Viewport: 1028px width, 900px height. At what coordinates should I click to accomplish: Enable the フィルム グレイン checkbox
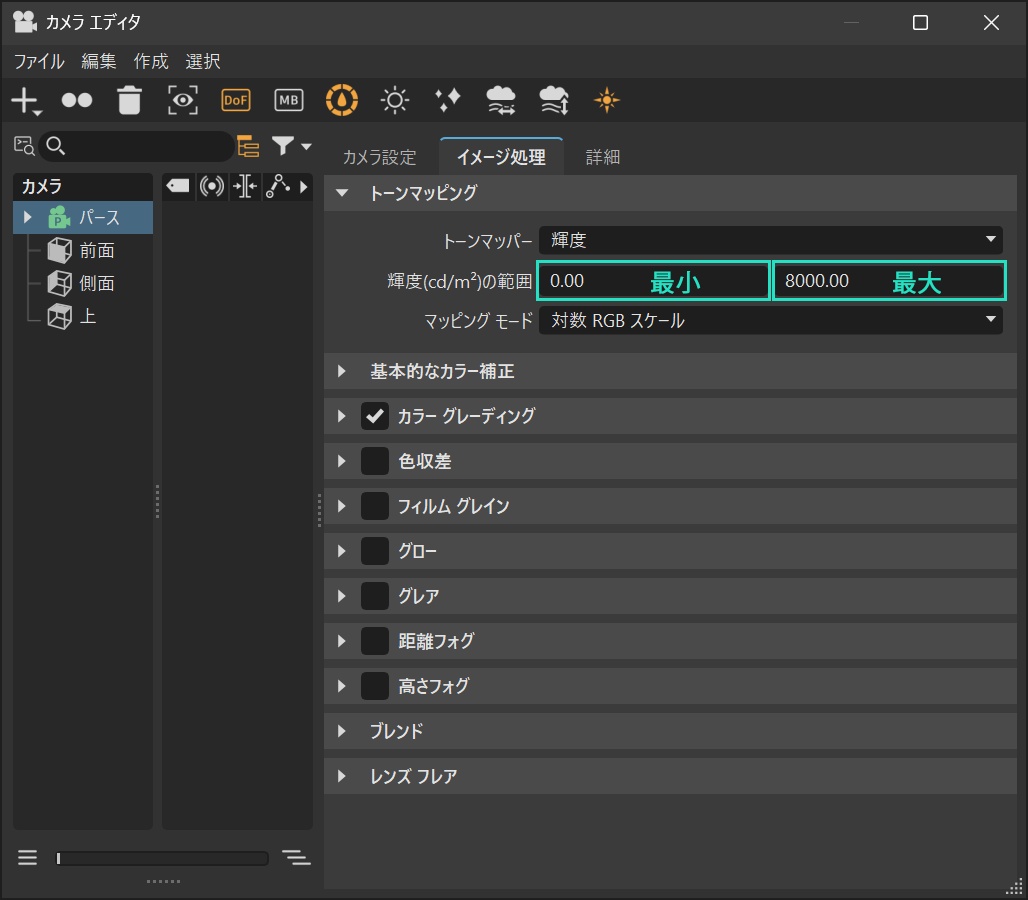pyautogui.click(x=375, y=506)
